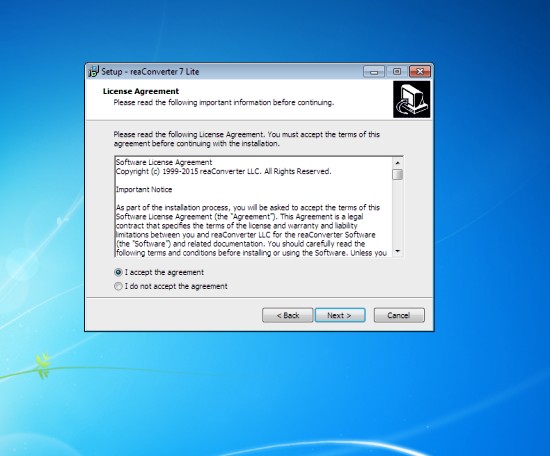Click the 'License Agreement' heading

(141, 91)
